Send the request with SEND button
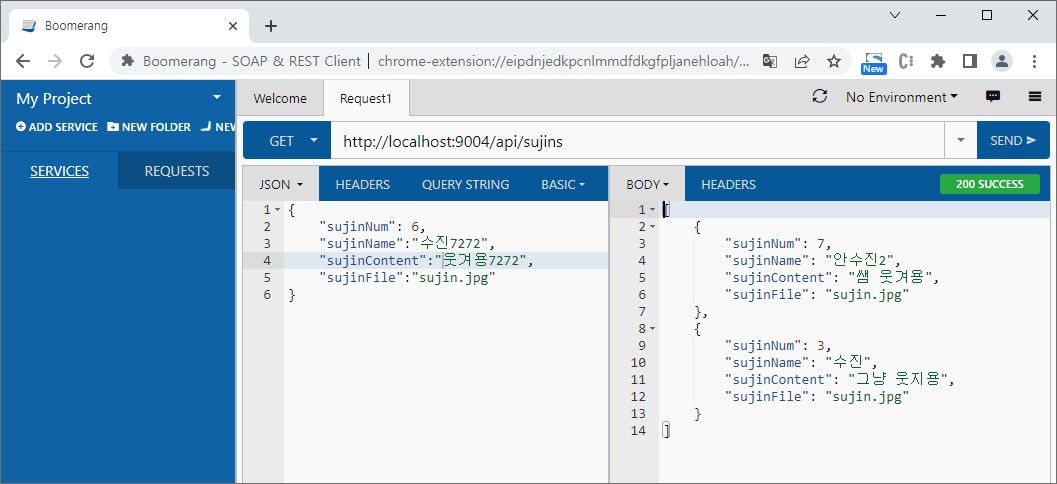Image resolution: width=1057 pixels, height=484 pixels. 1013,140
